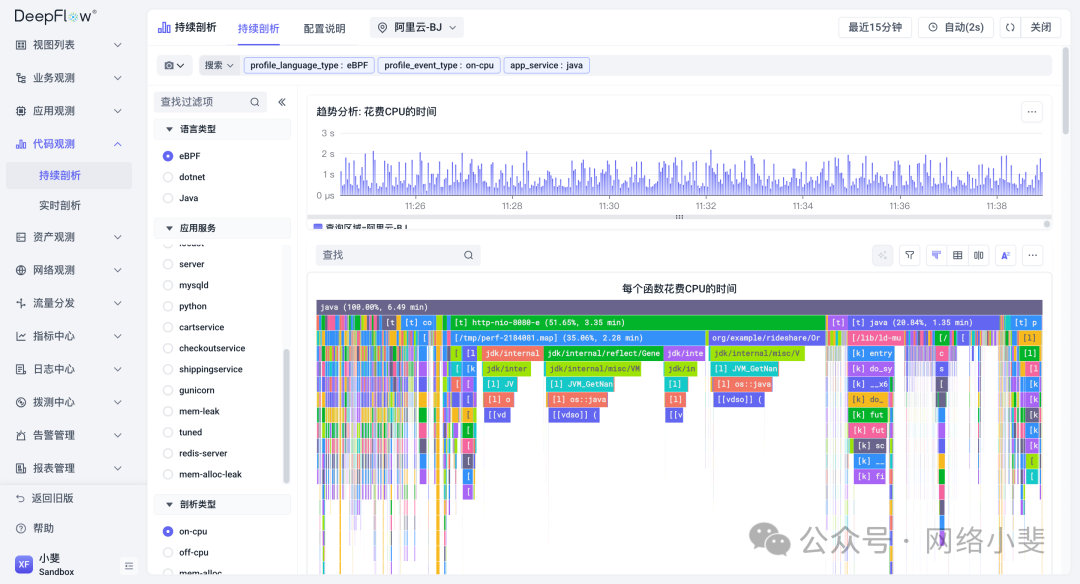Switch to the 配置说明 tab
Viewport: 1080px width, 584px height.
point(324,29)
